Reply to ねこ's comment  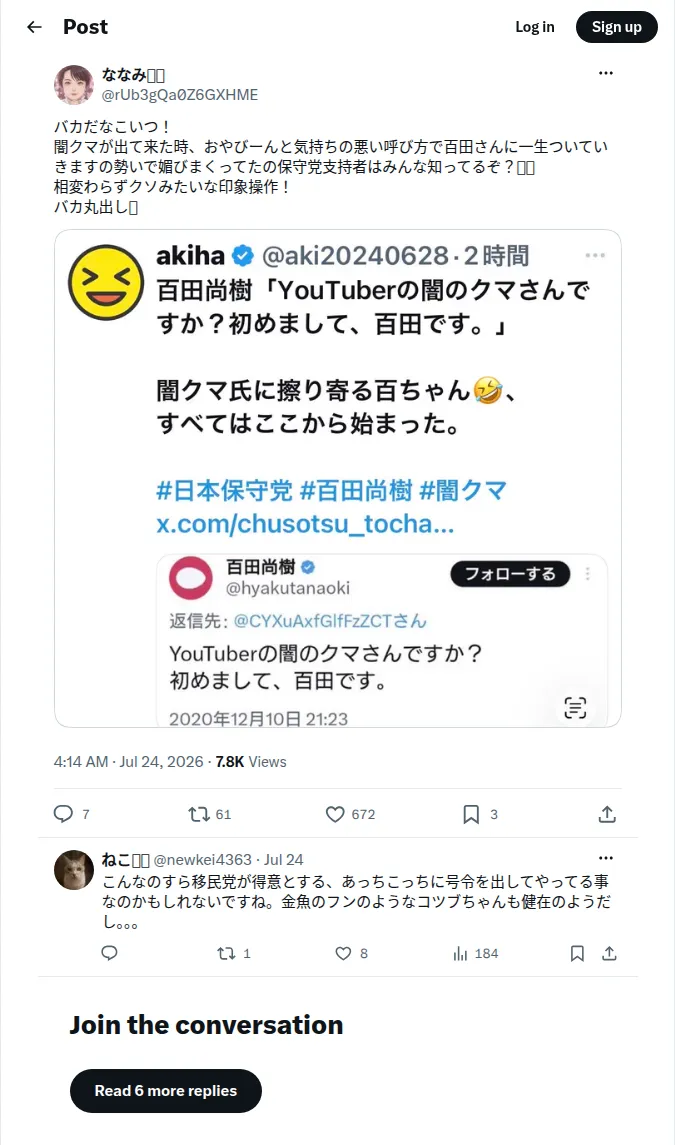109,953
